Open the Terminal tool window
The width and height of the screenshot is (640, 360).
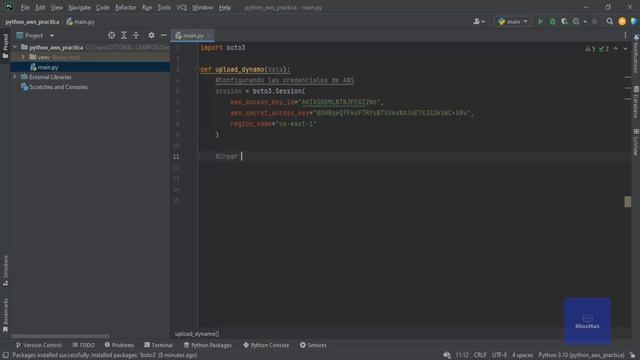tap(158, 345)
